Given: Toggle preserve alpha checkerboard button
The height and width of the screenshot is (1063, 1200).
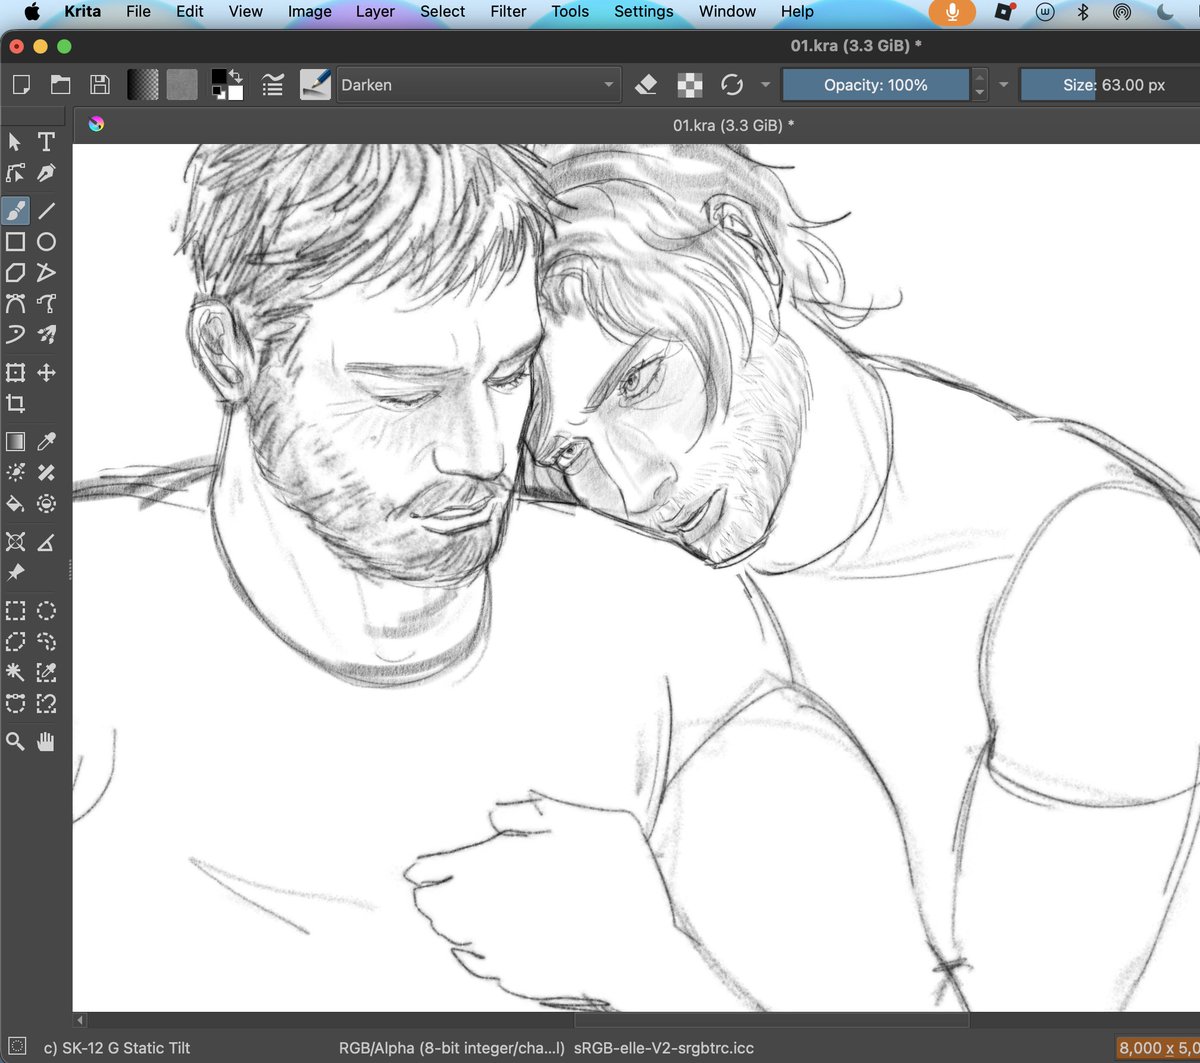Looking at the screenshot, I should [690, 85].
